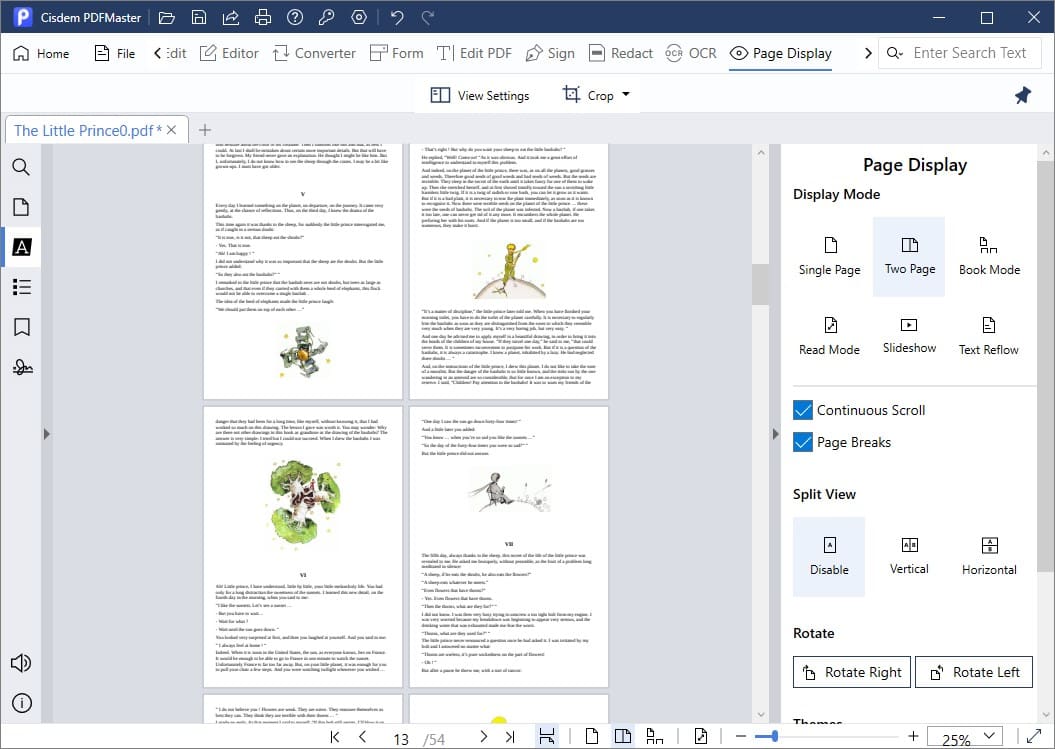
Task: Open the zoom percentage dropdown
Action: 989,736
